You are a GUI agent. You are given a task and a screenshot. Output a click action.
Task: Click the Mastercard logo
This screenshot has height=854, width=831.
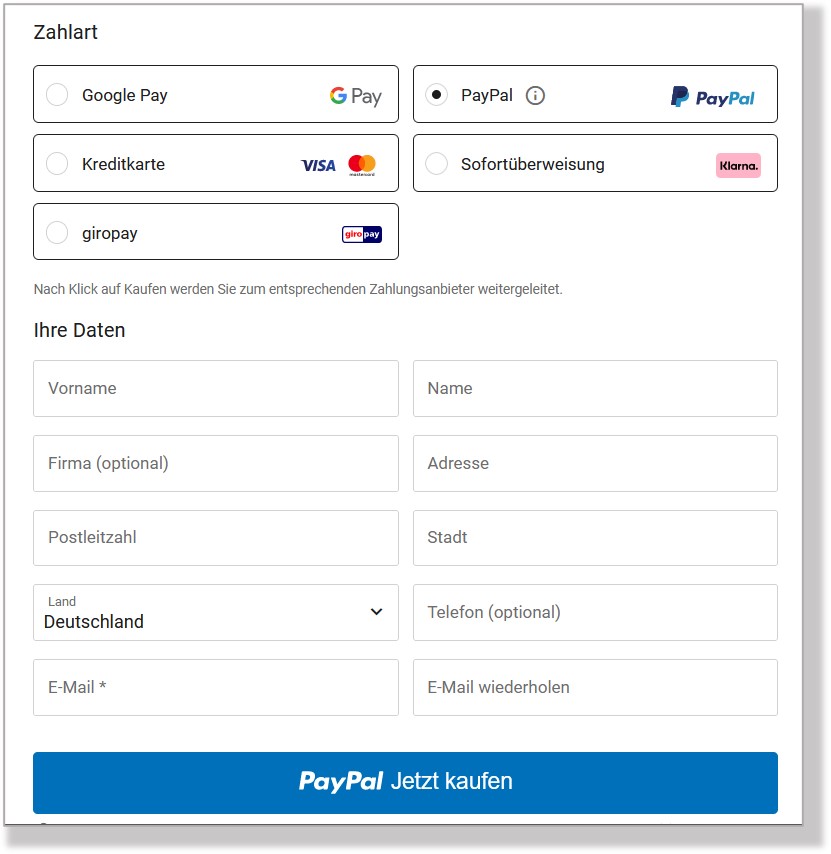(362, 165)
